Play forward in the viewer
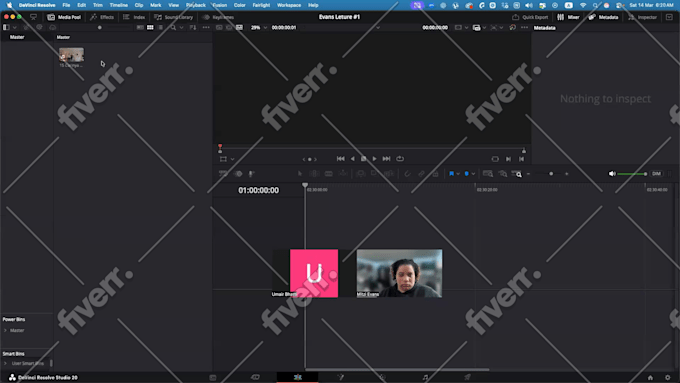The height and width of the screenshot is (383, 680). point(374,159)
